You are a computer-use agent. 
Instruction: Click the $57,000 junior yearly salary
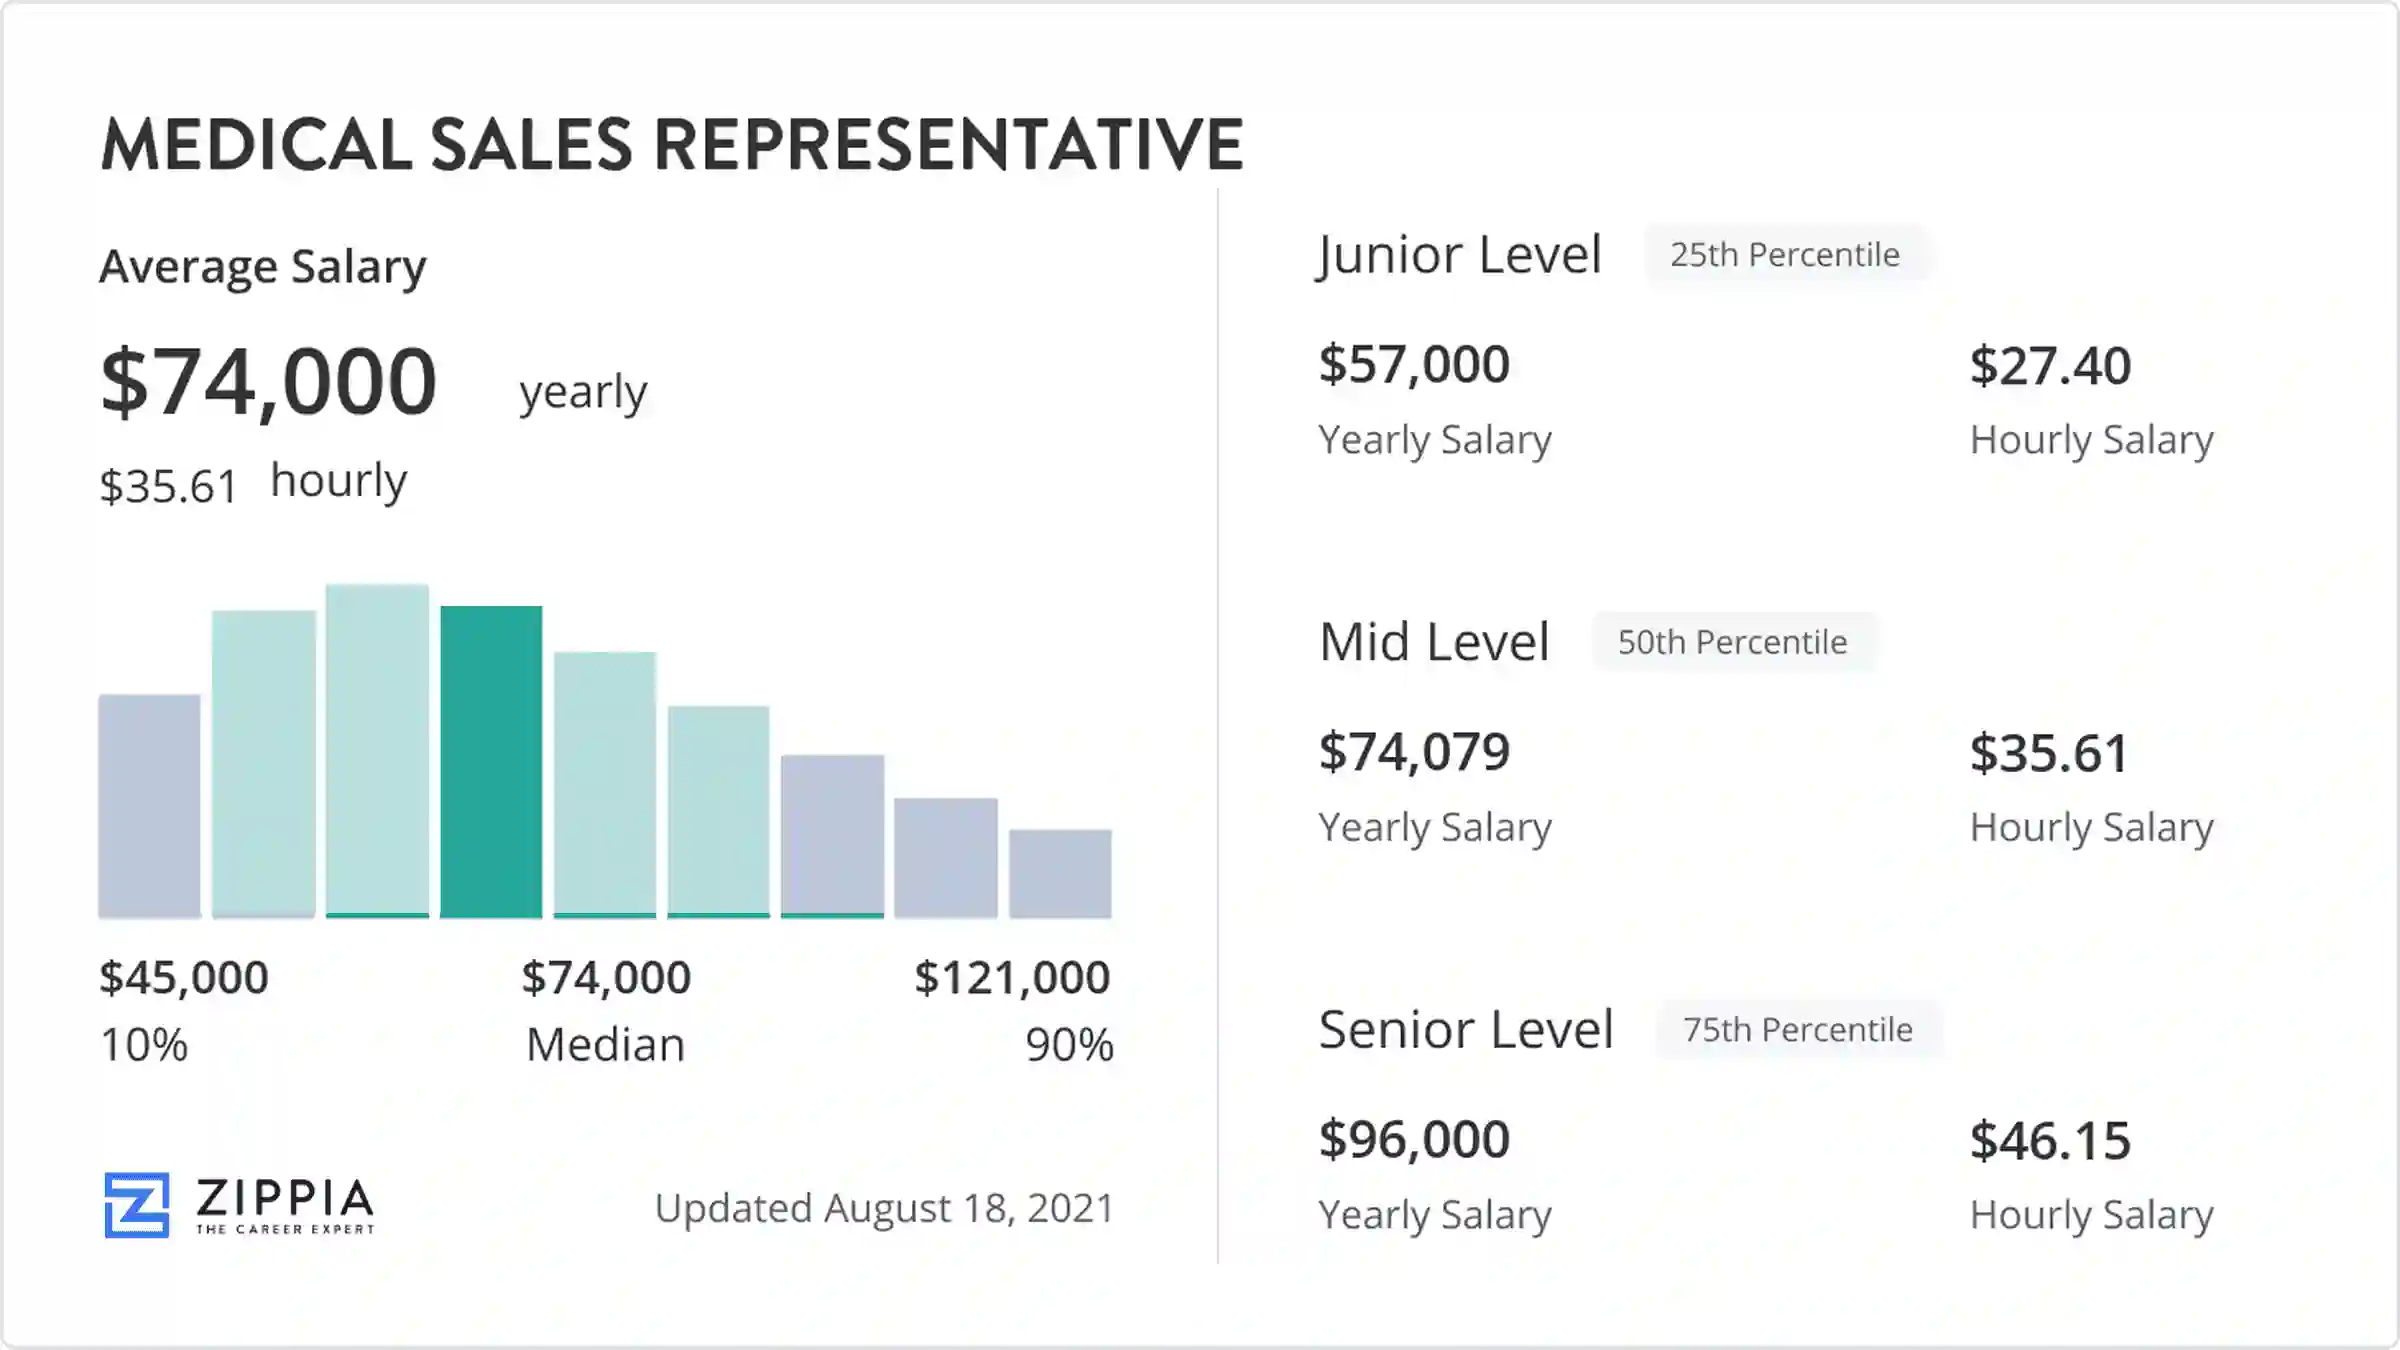[x=1414, y=365]
